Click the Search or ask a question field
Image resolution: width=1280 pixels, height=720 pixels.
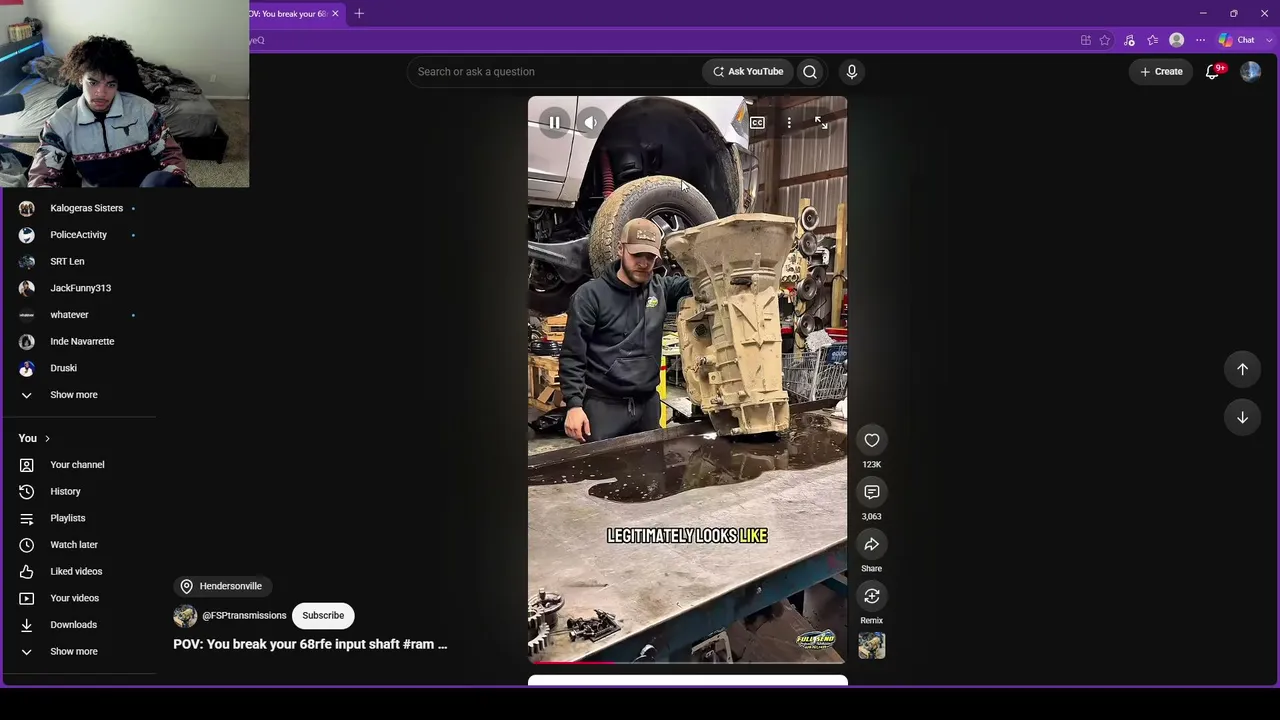coord(555,72)
